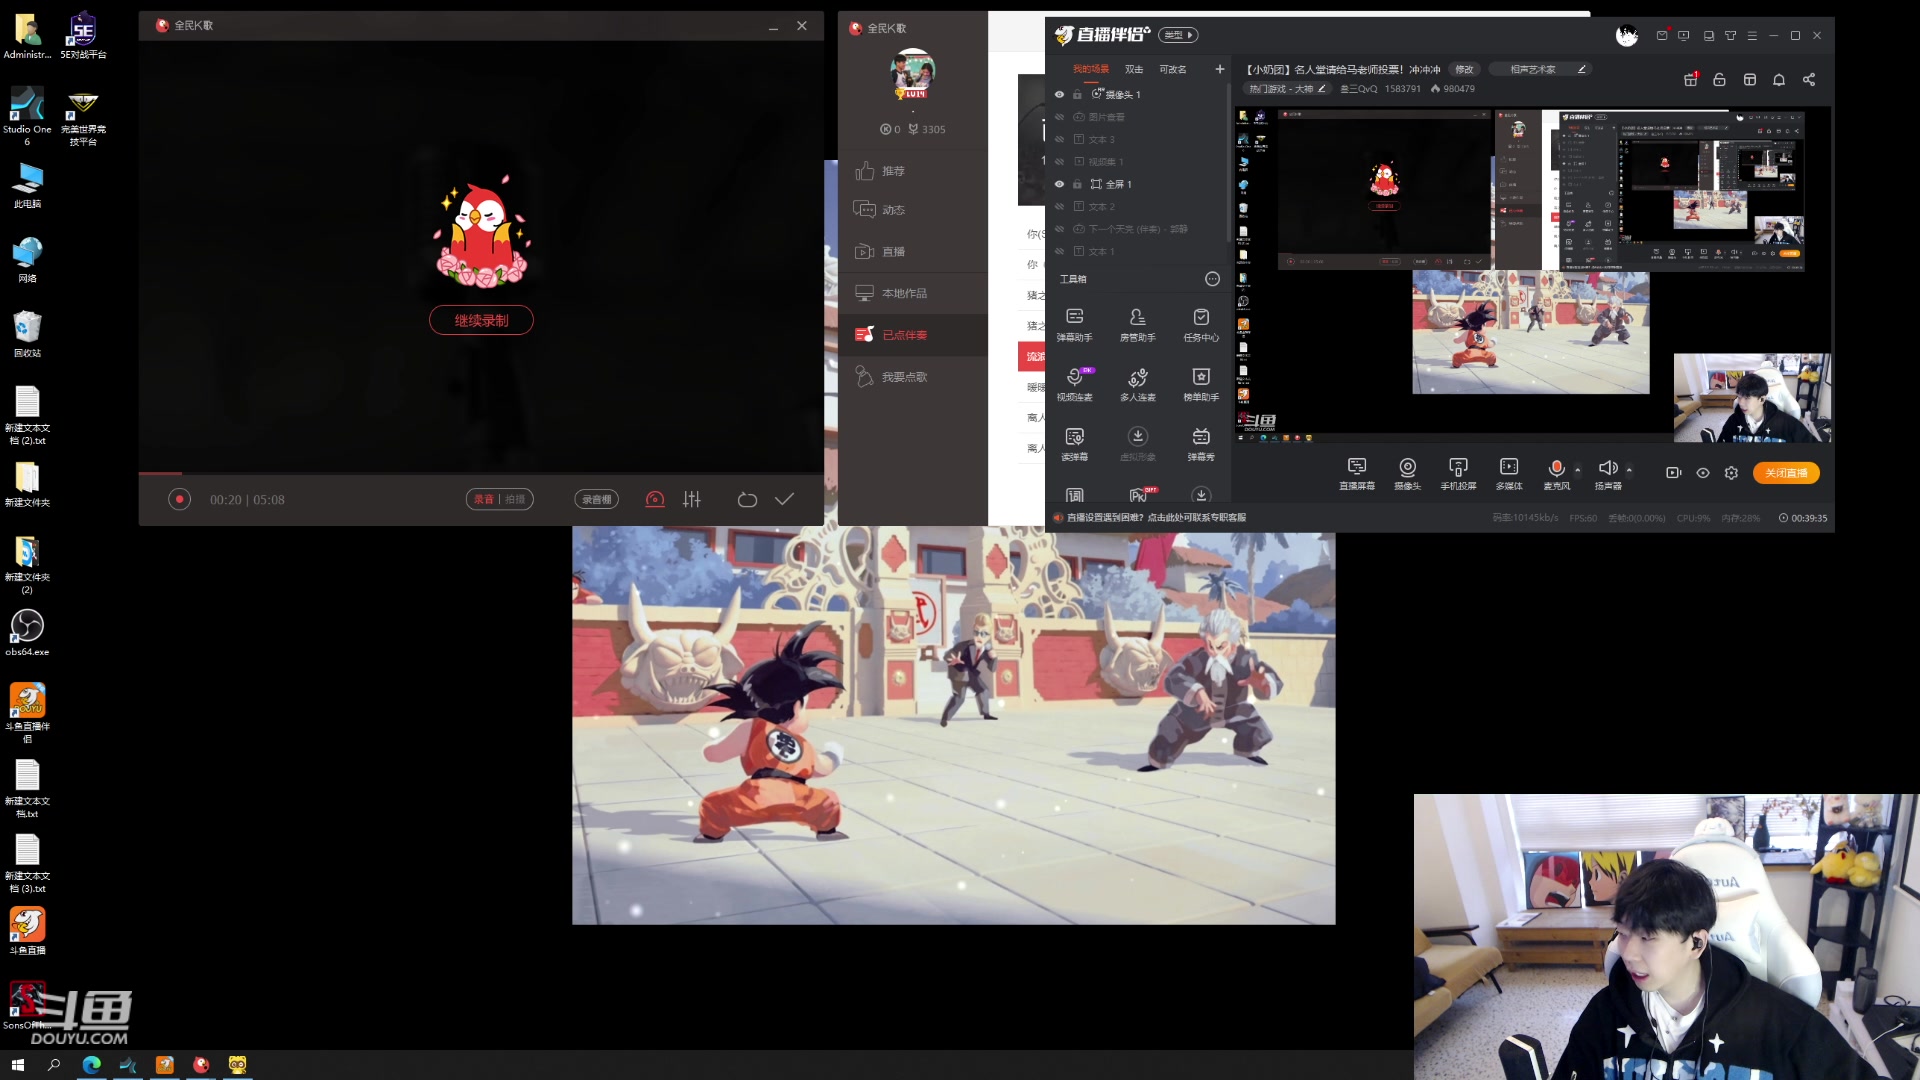Open the mixer sliders icon in 全民K歌
The image size is (1920, 1080).
pos(692,499)
